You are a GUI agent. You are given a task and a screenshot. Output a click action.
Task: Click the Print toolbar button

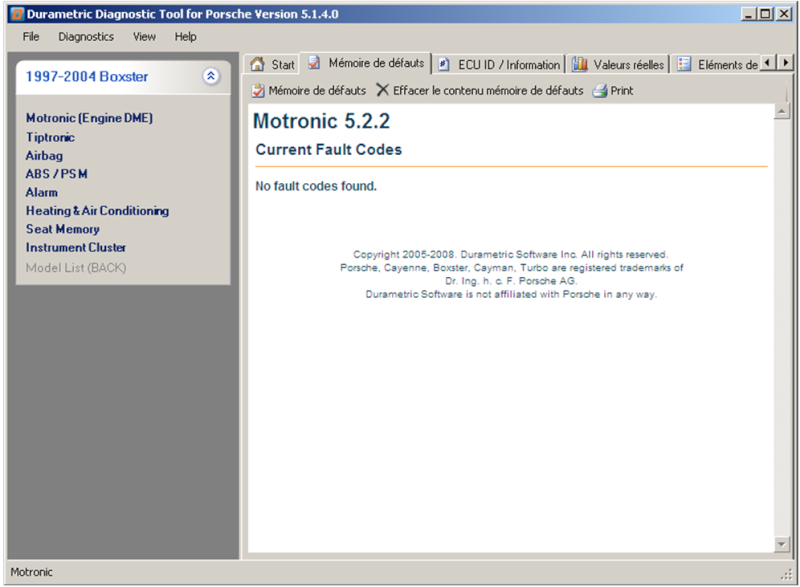(x=613, y=91)
